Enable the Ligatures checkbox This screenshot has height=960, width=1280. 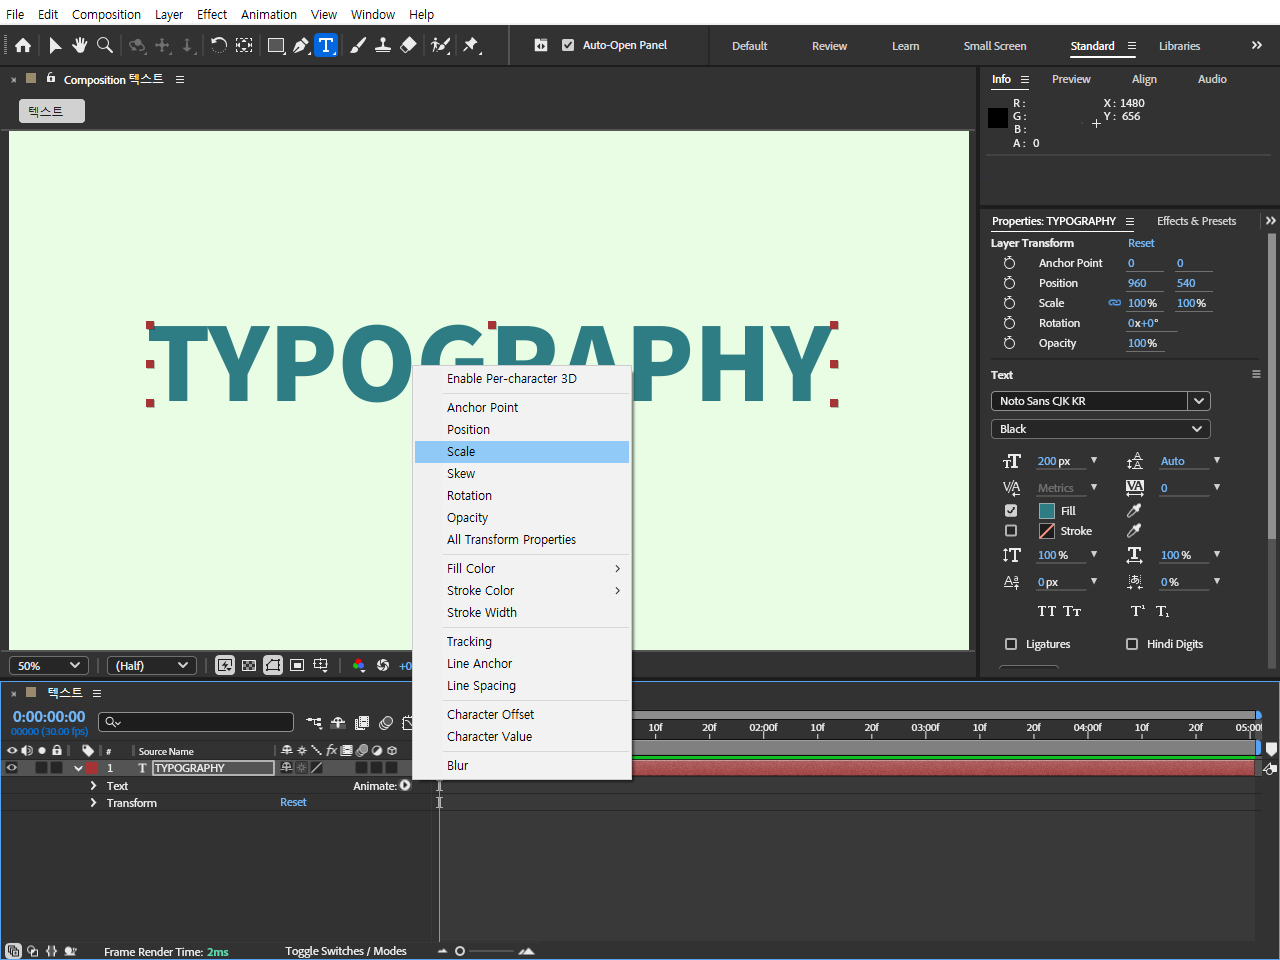pos(1011,644)
